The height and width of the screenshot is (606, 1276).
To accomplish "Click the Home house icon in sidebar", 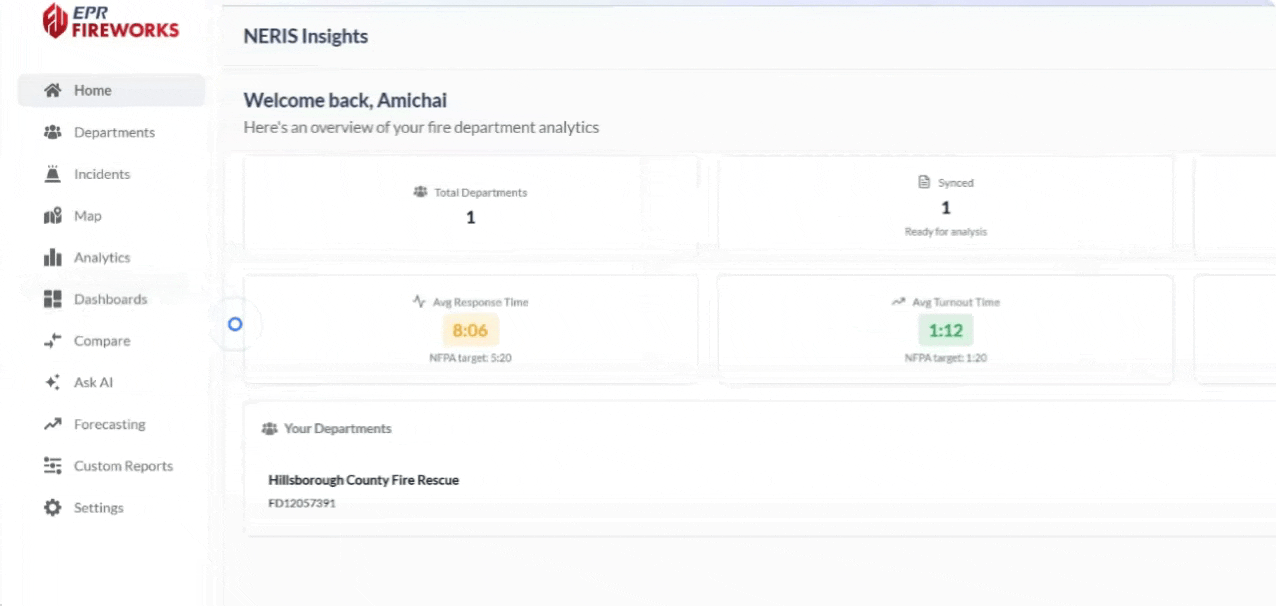I will tap(53, 90).
